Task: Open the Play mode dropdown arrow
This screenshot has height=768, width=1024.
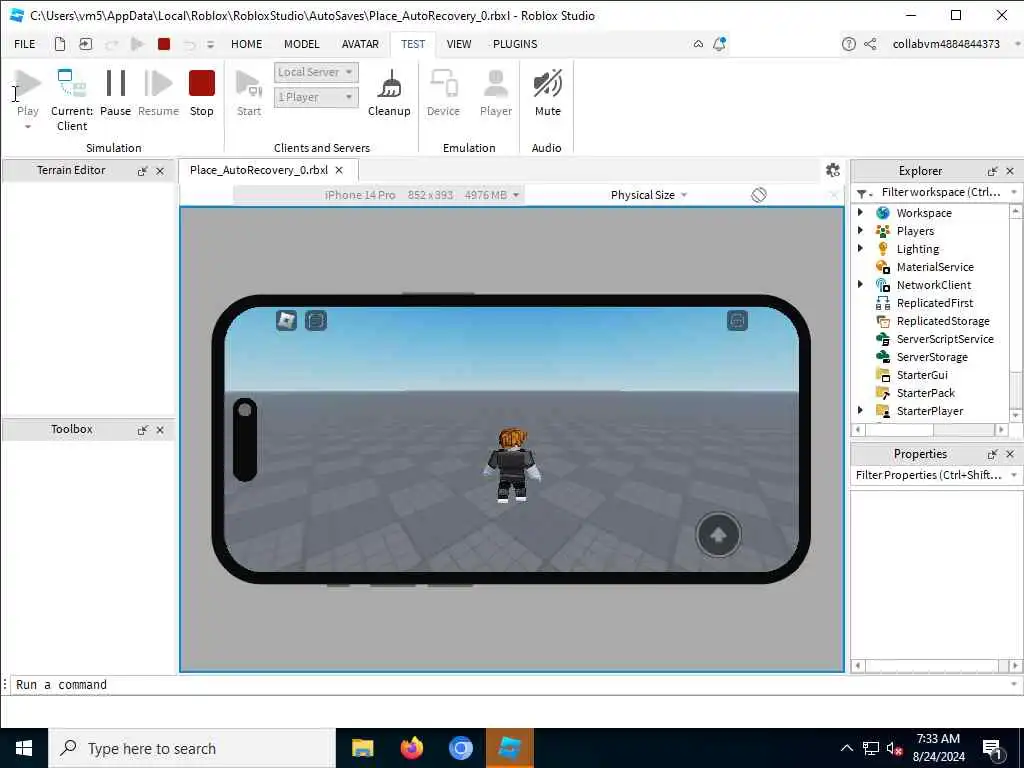Action: pyautogui.click(x=27, y=127)
